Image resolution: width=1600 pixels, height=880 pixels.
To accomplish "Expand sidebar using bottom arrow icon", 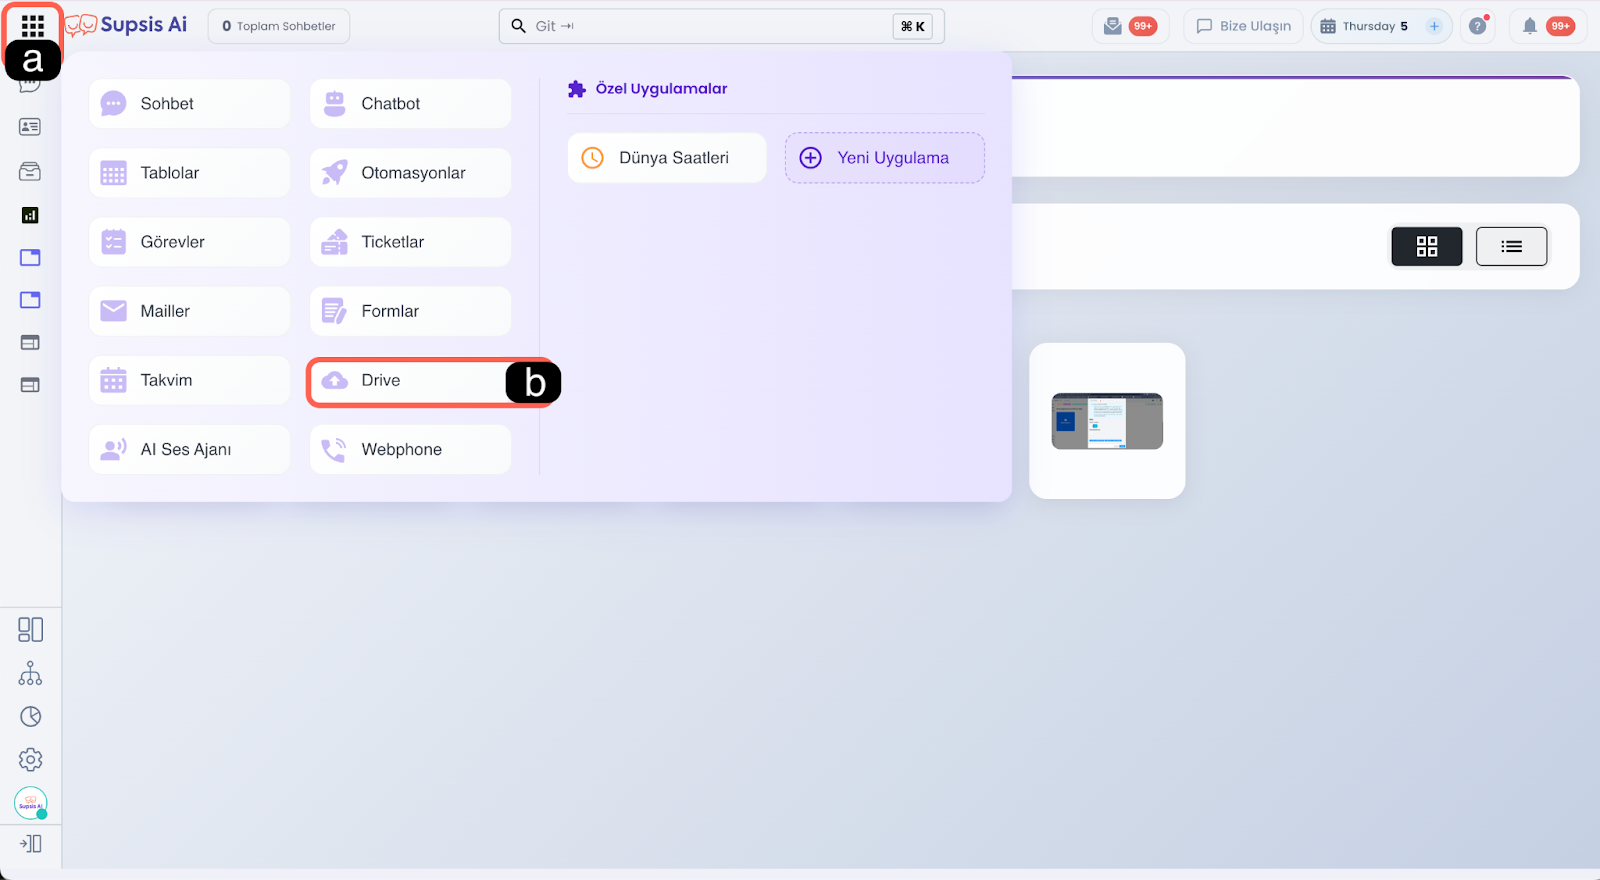I will click(30, 844).
